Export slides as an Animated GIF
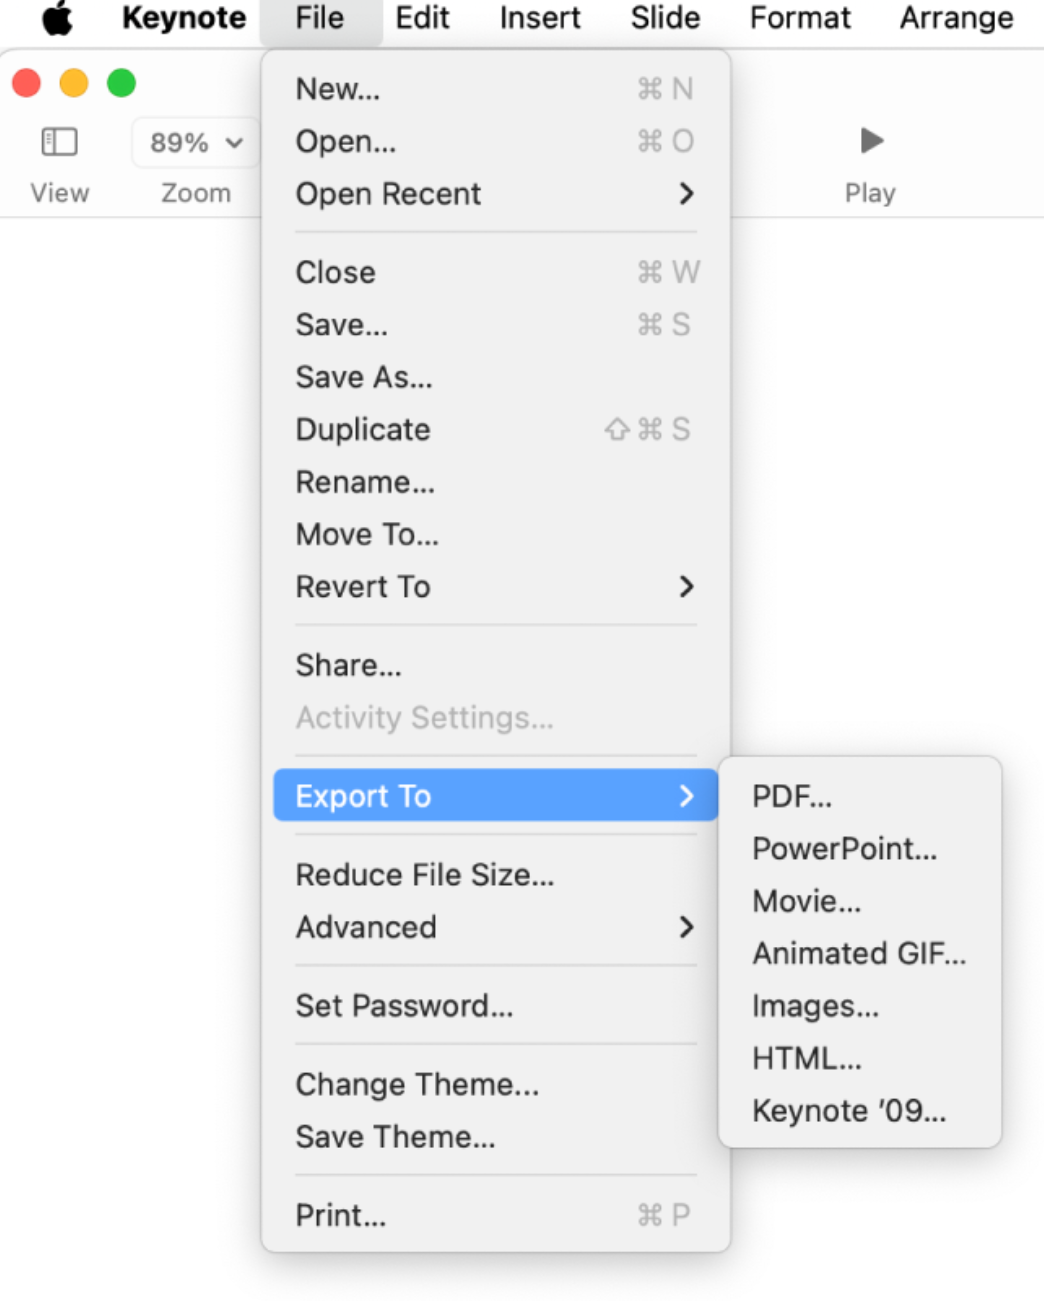Image resolution: width=1044 pixels, height=1301 pixels. 858,953
